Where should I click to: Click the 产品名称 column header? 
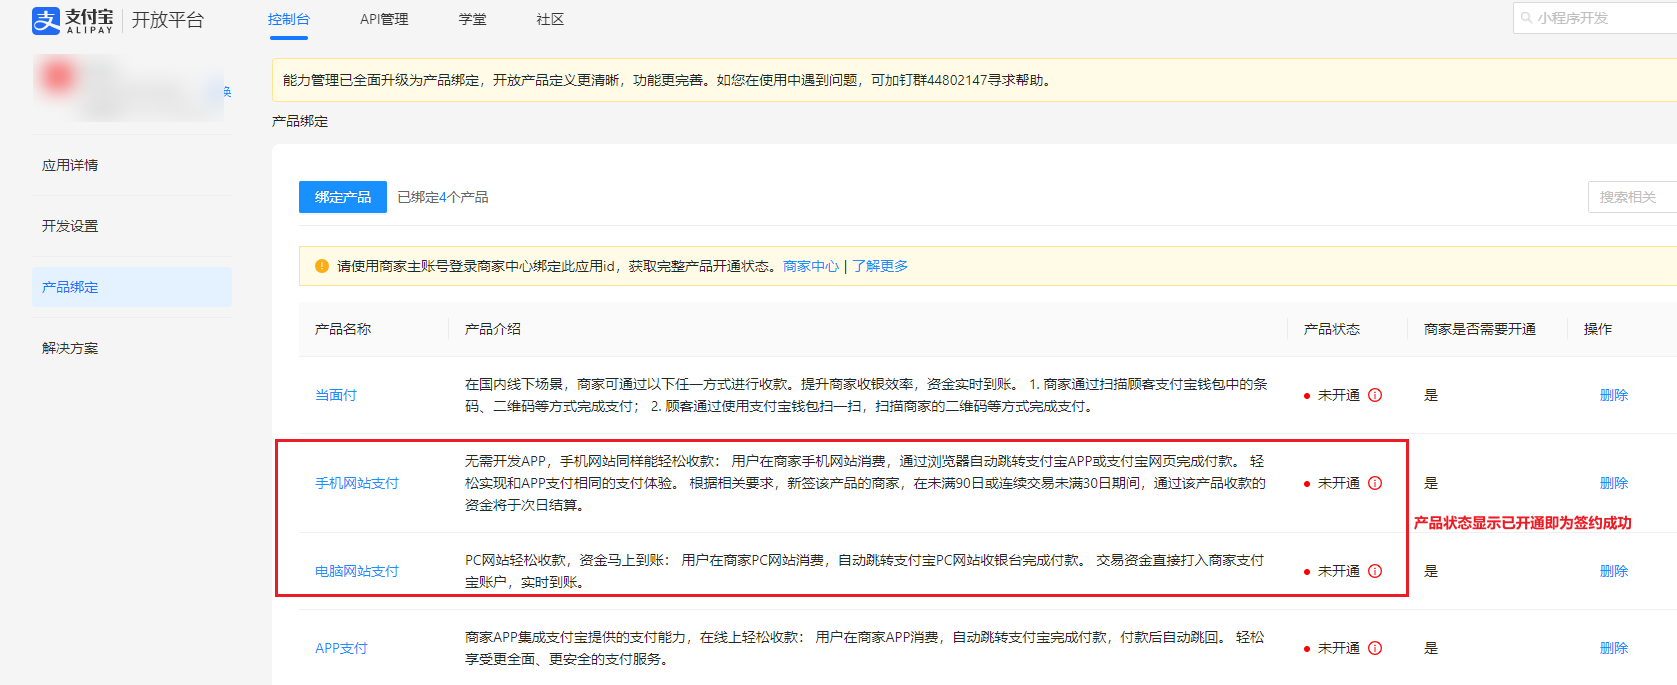pyautogui.click(x=343, y=329)
